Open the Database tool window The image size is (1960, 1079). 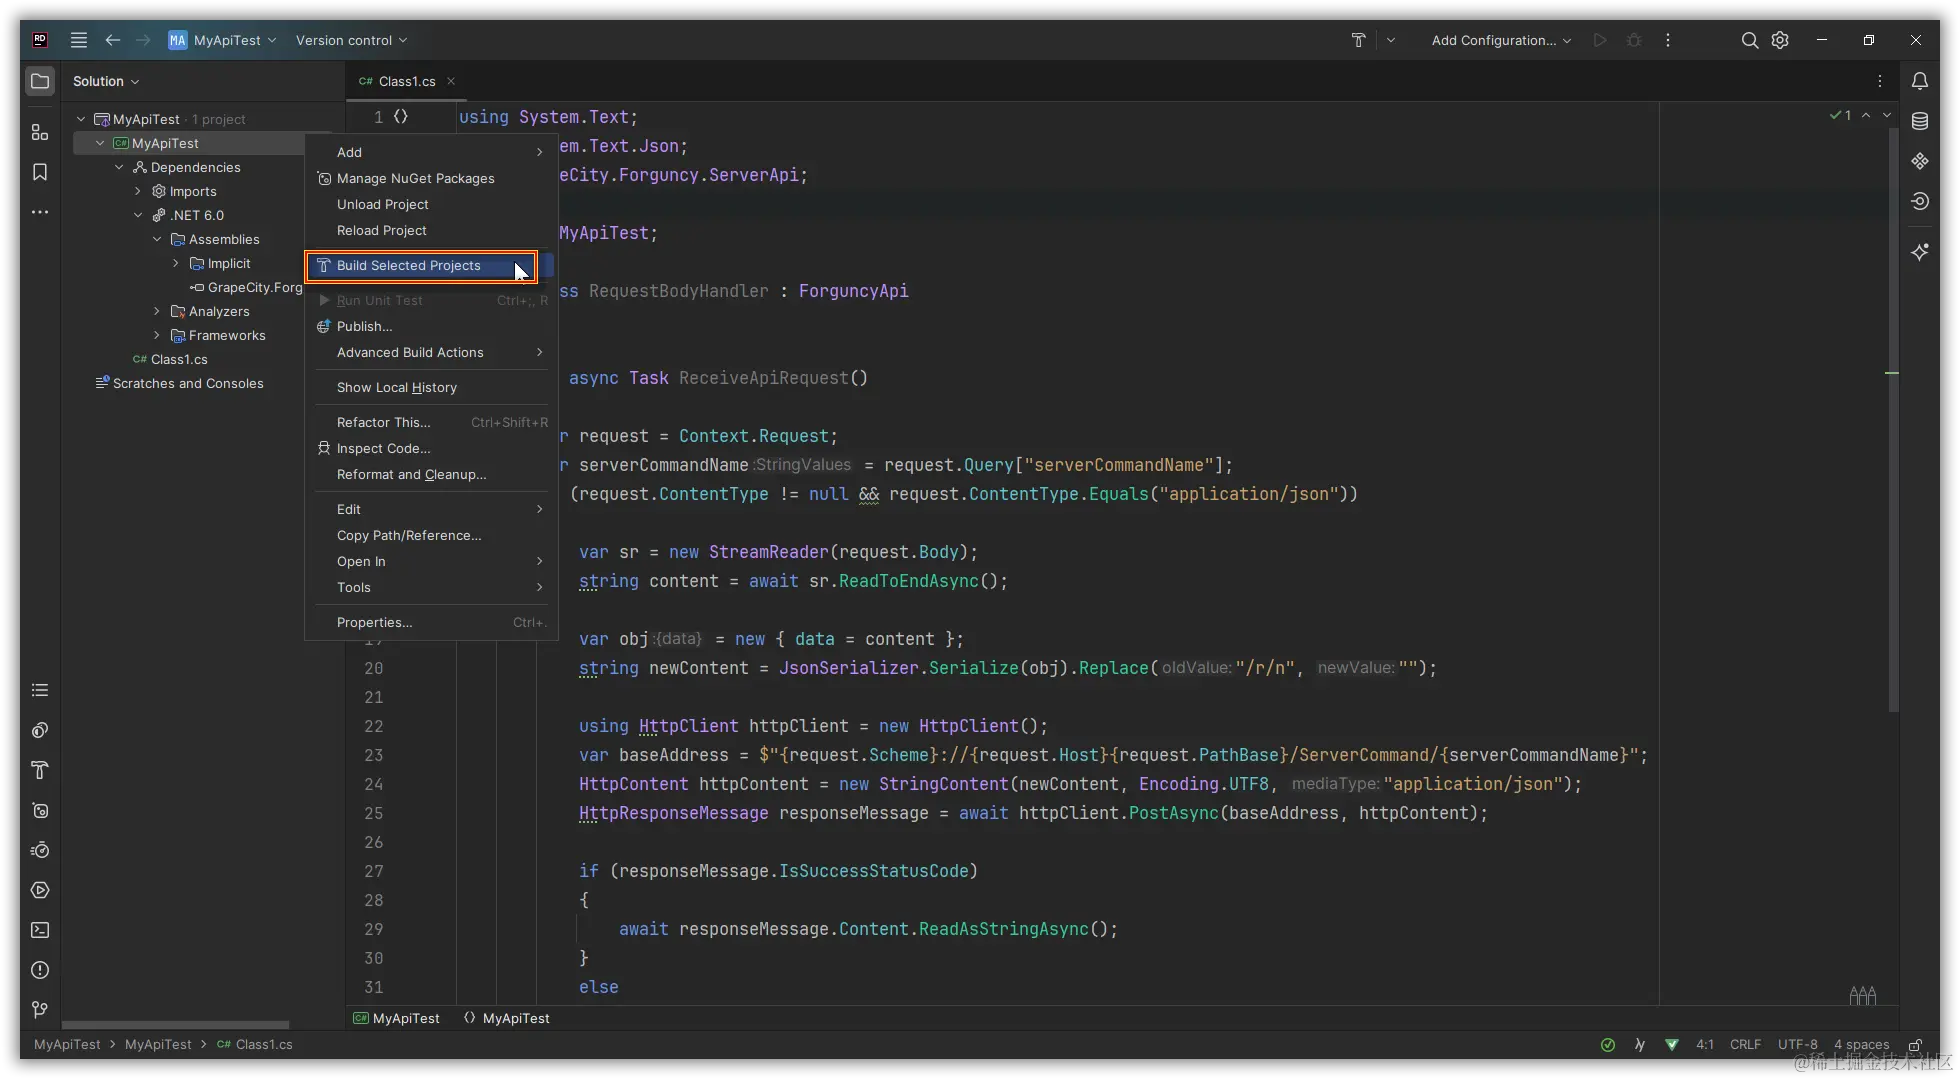click(x=1920, y=121)
